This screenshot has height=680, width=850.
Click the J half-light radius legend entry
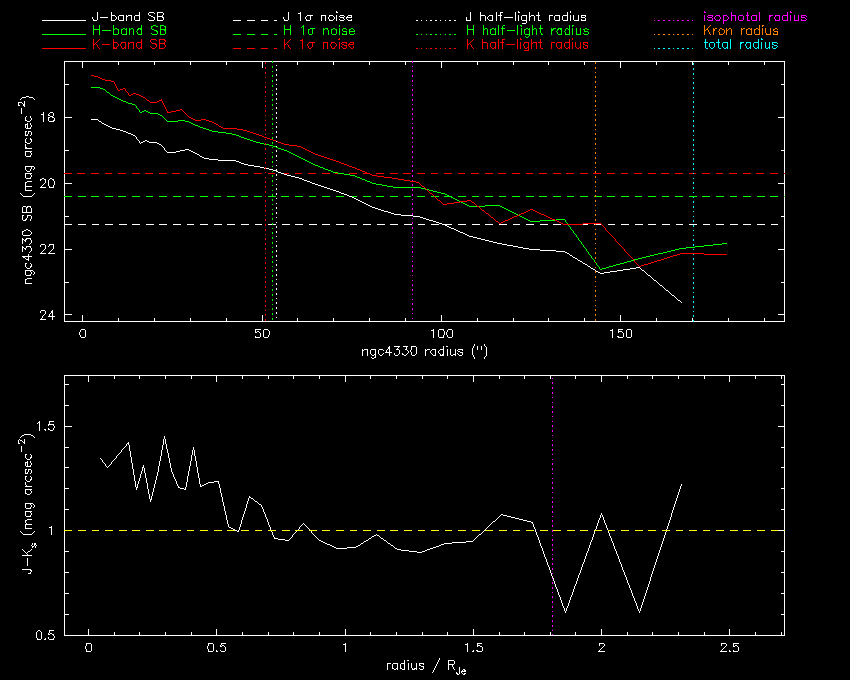click(526, 18)
